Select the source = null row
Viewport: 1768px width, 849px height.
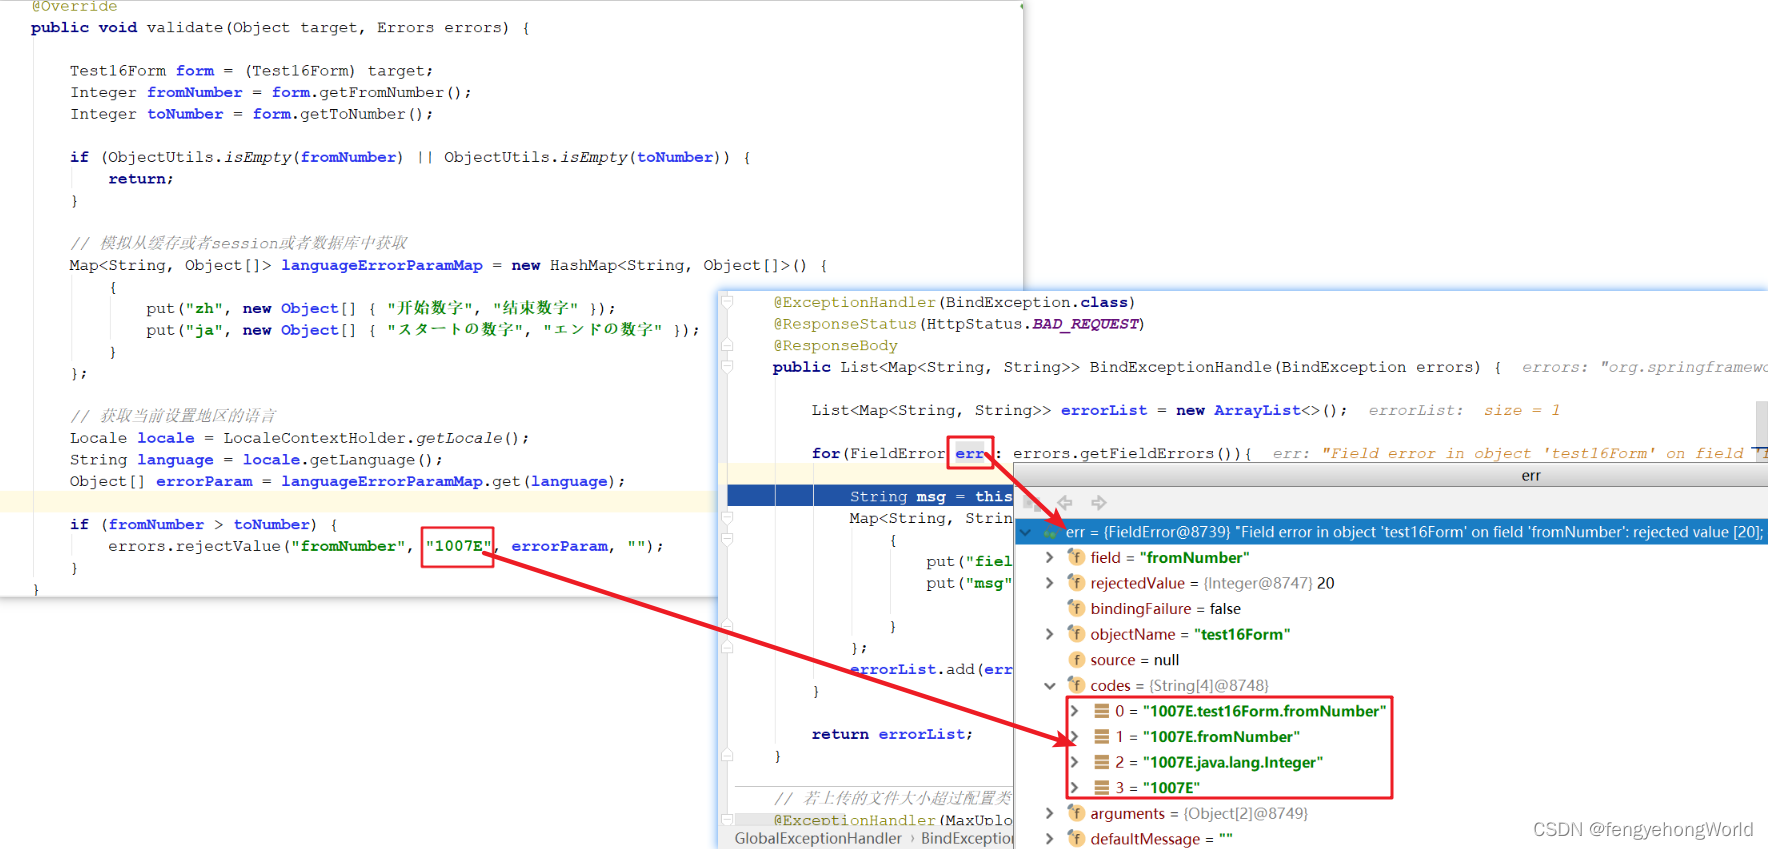(1135, 660)
